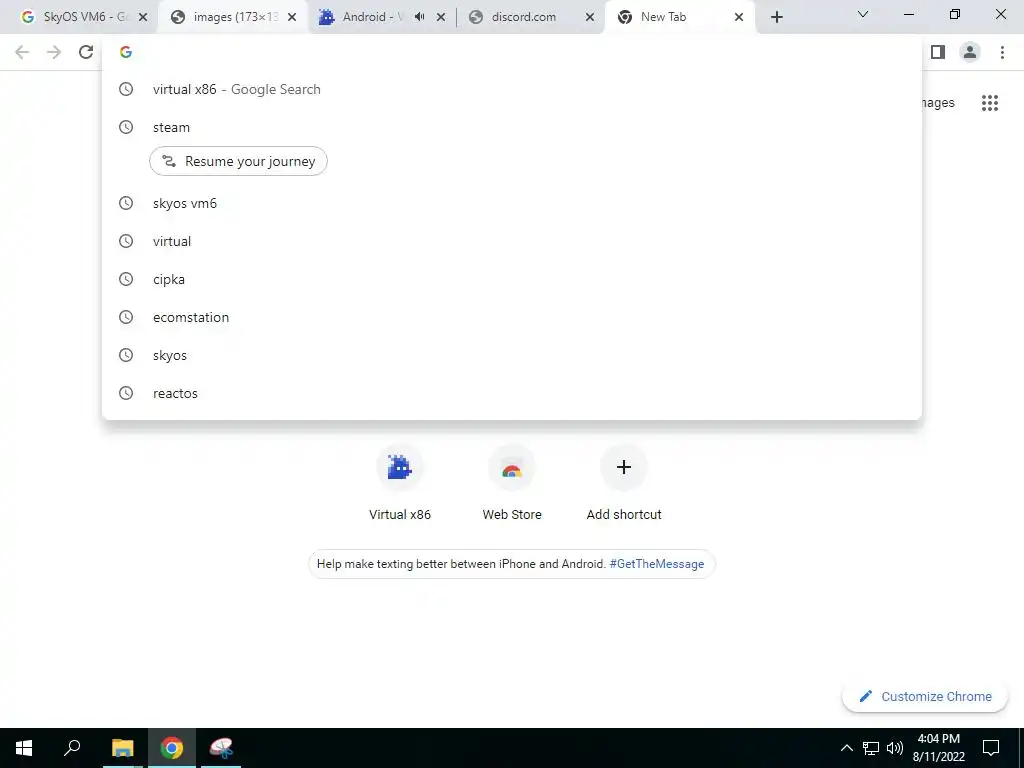Show hidden system tray icons
The width and height of the screenshot is (1024, 768).
[846, 748]
